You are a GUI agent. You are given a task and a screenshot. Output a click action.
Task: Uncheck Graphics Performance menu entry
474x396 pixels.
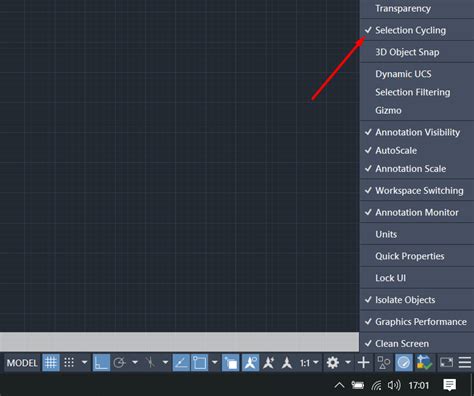pyautogui.click(x=417, y=322)
